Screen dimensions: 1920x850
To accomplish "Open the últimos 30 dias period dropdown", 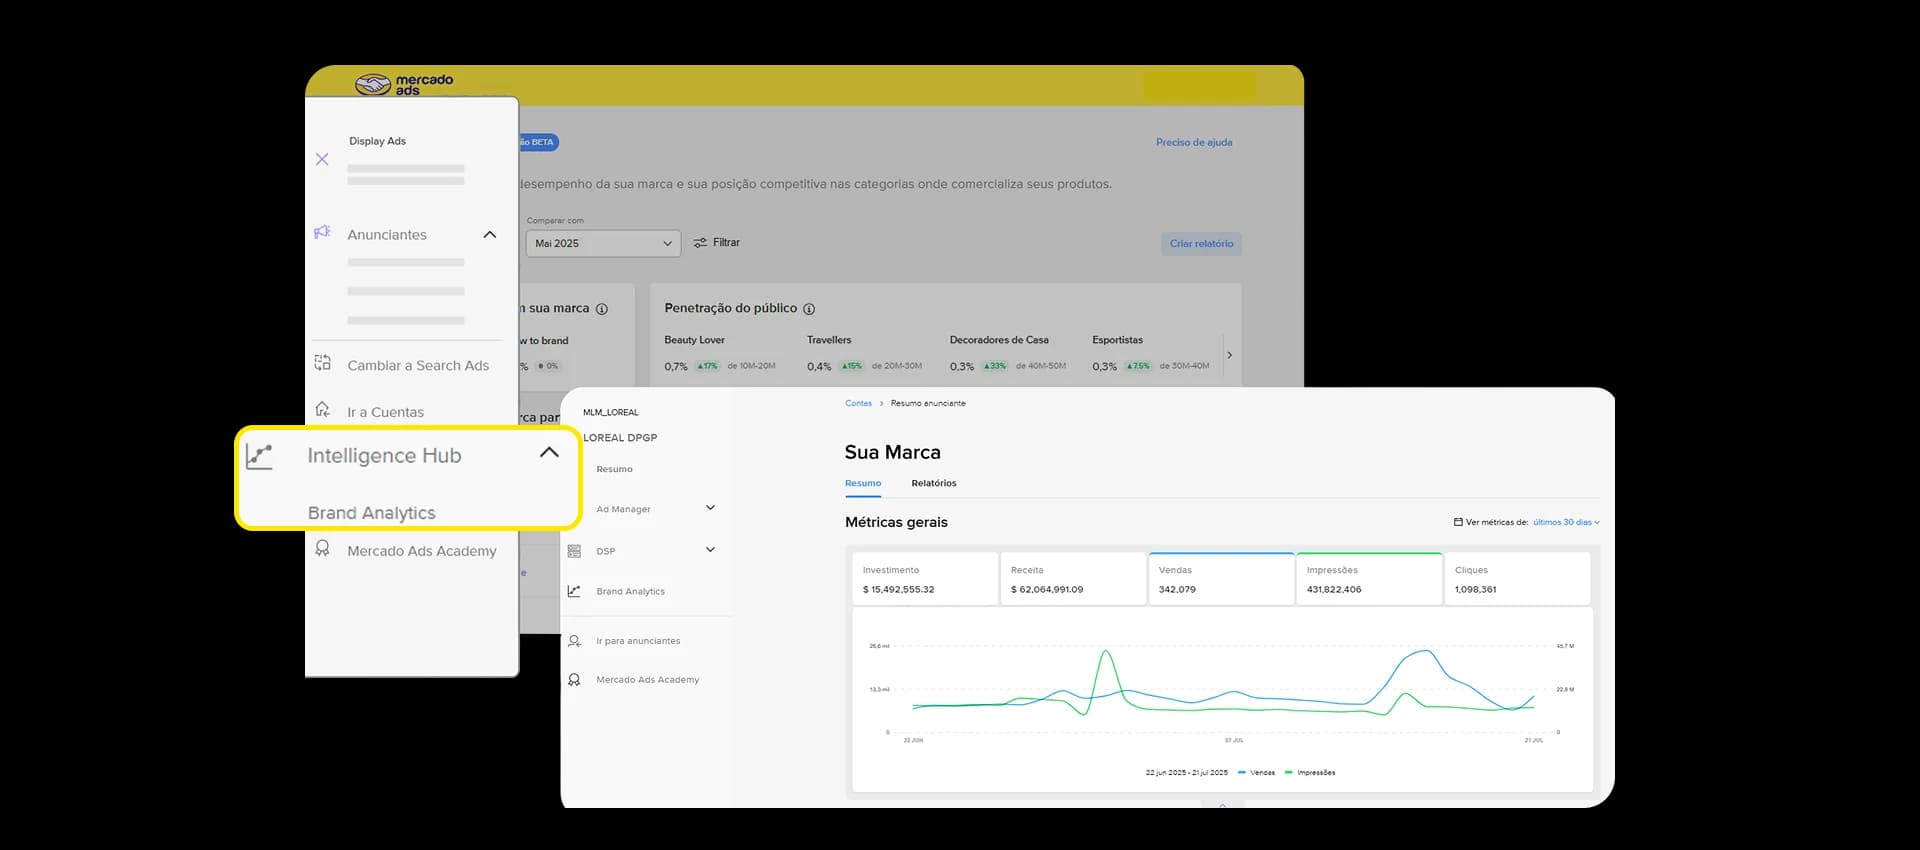I will (1566, 522).
